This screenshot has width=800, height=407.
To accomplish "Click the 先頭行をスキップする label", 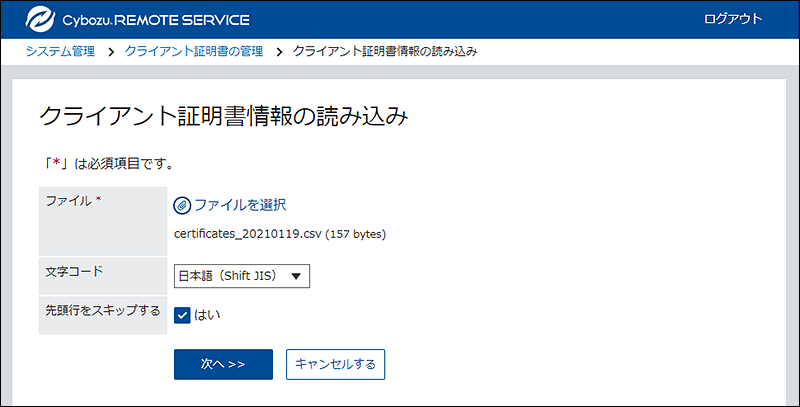I will click(103, 311).
